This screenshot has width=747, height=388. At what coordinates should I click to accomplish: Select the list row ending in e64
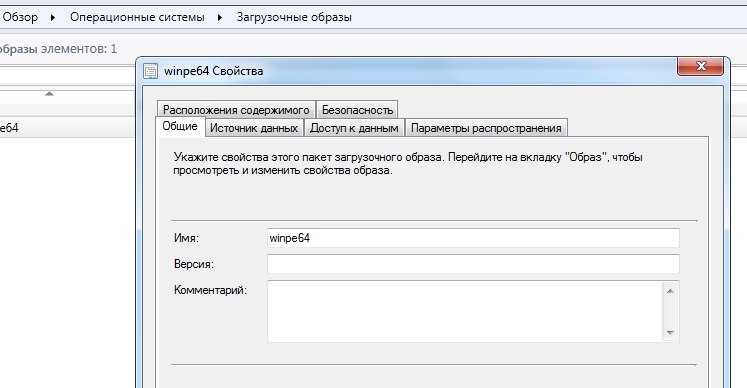[68, 128]
